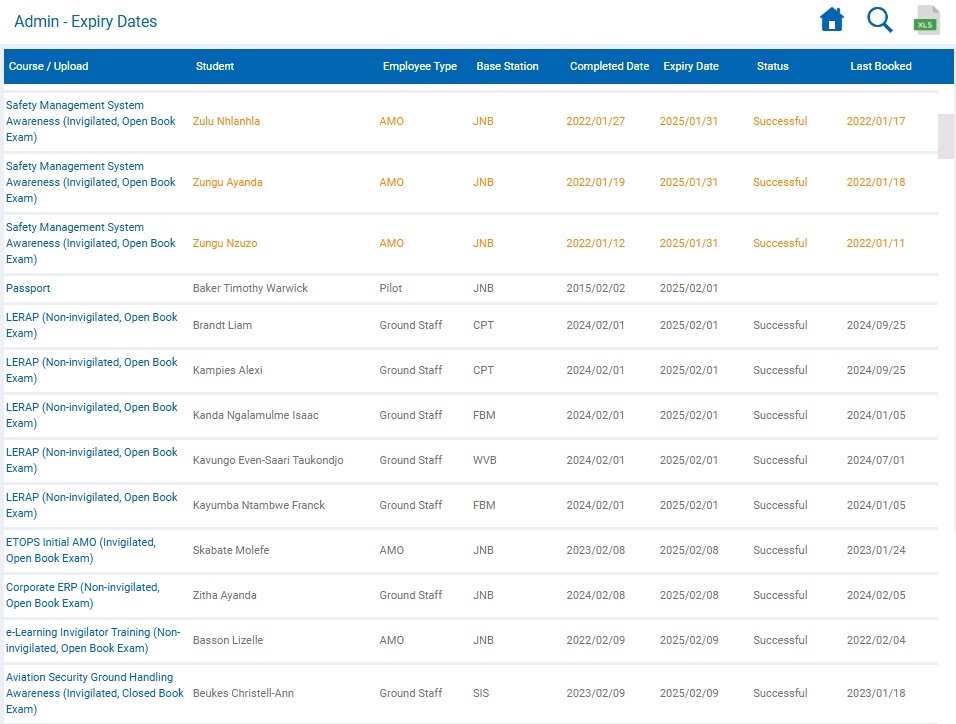956x724 pixels.
Task: Sort by Last Booked column header
Action: 881,66
